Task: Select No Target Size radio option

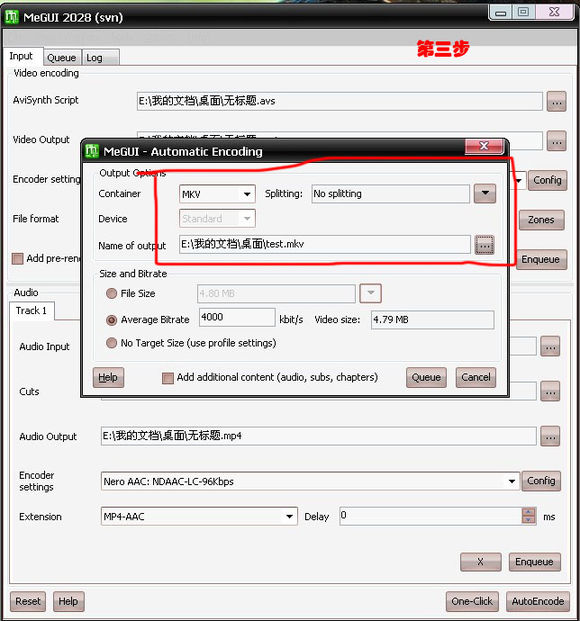Action: click(111, 343)
